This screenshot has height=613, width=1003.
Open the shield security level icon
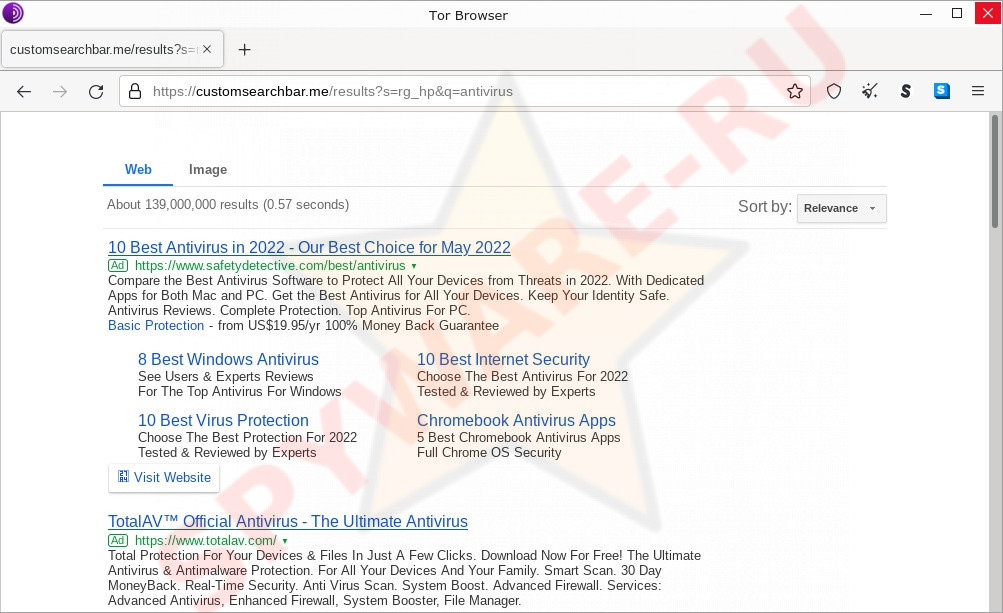pyautogui.click(x=833, y=92)
